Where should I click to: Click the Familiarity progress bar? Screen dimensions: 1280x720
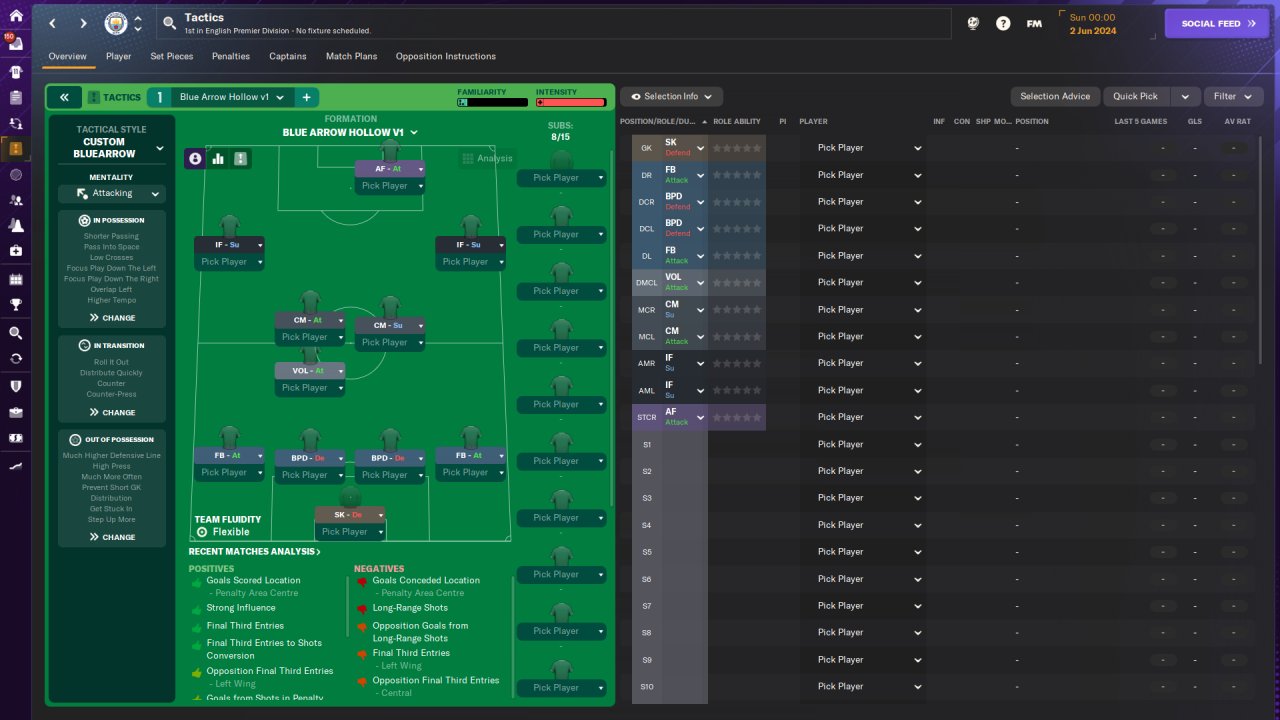click(492, 102)
